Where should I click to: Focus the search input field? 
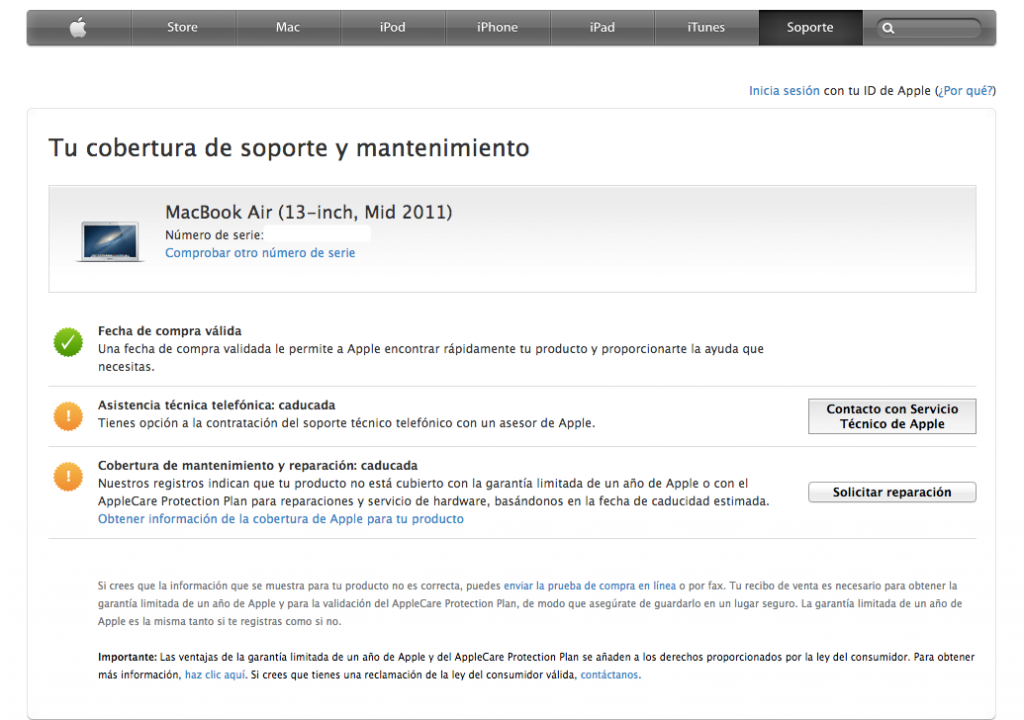928,28
